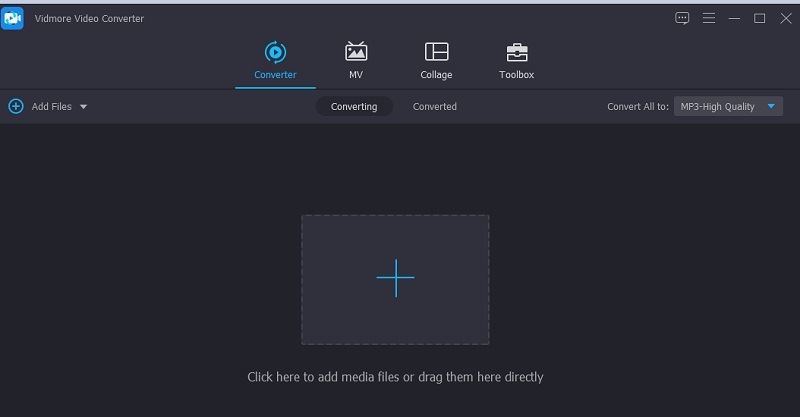
Task: Close the Vidmore Video Converter window
Action: tap(783, 18)
